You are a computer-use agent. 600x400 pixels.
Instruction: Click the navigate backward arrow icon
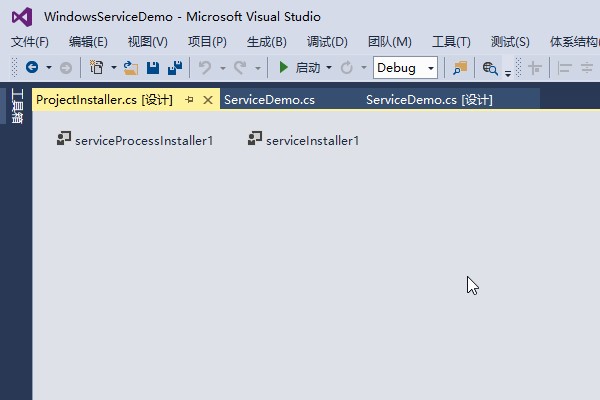(31, 68)
